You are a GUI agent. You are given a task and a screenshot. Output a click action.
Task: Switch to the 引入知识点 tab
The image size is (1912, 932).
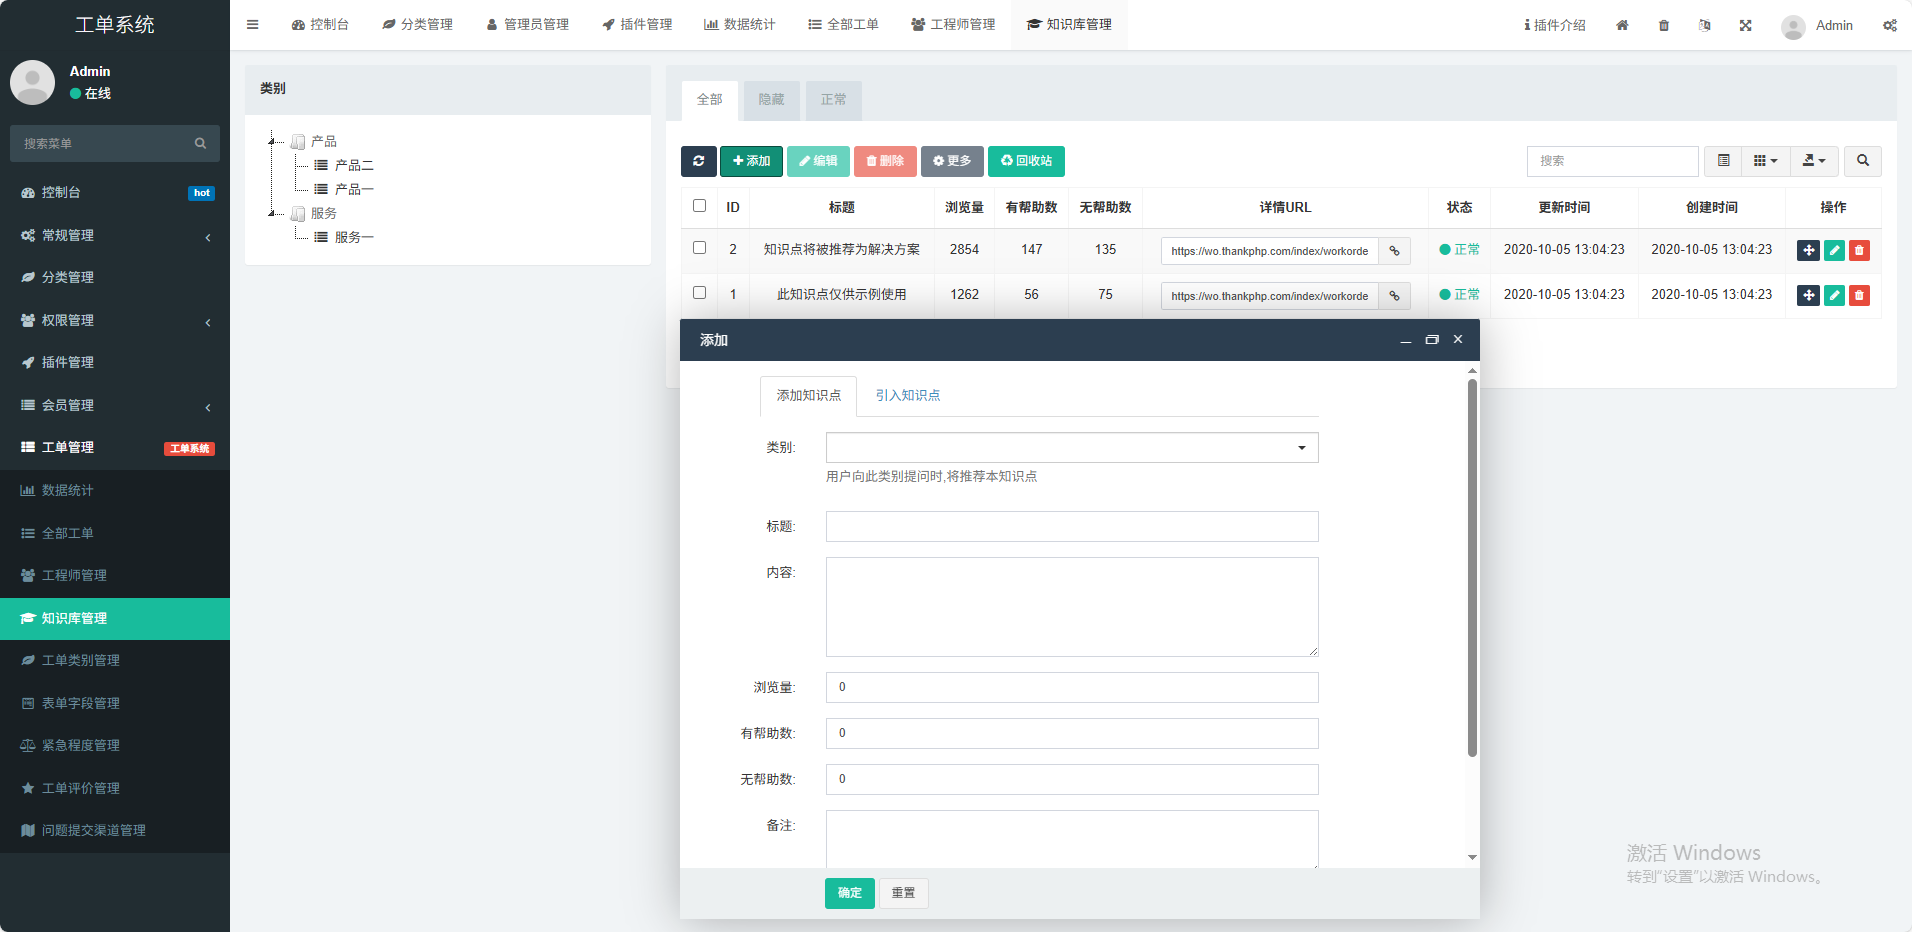coord(907,396)
